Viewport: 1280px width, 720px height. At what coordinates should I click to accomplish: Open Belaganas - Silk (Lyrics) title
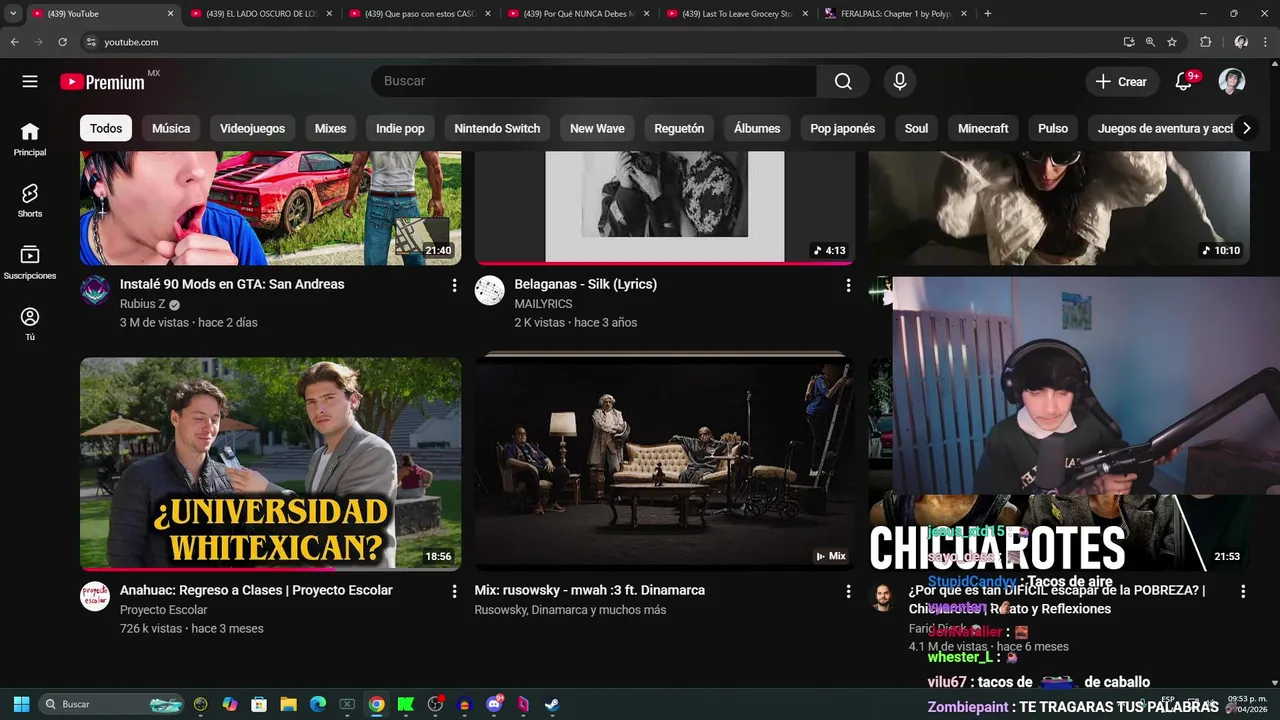point(586,285)
